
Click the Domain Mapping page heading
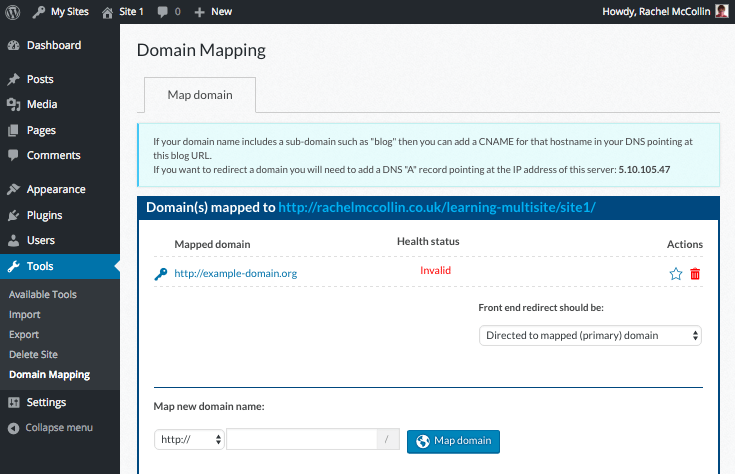coord(201,50)
